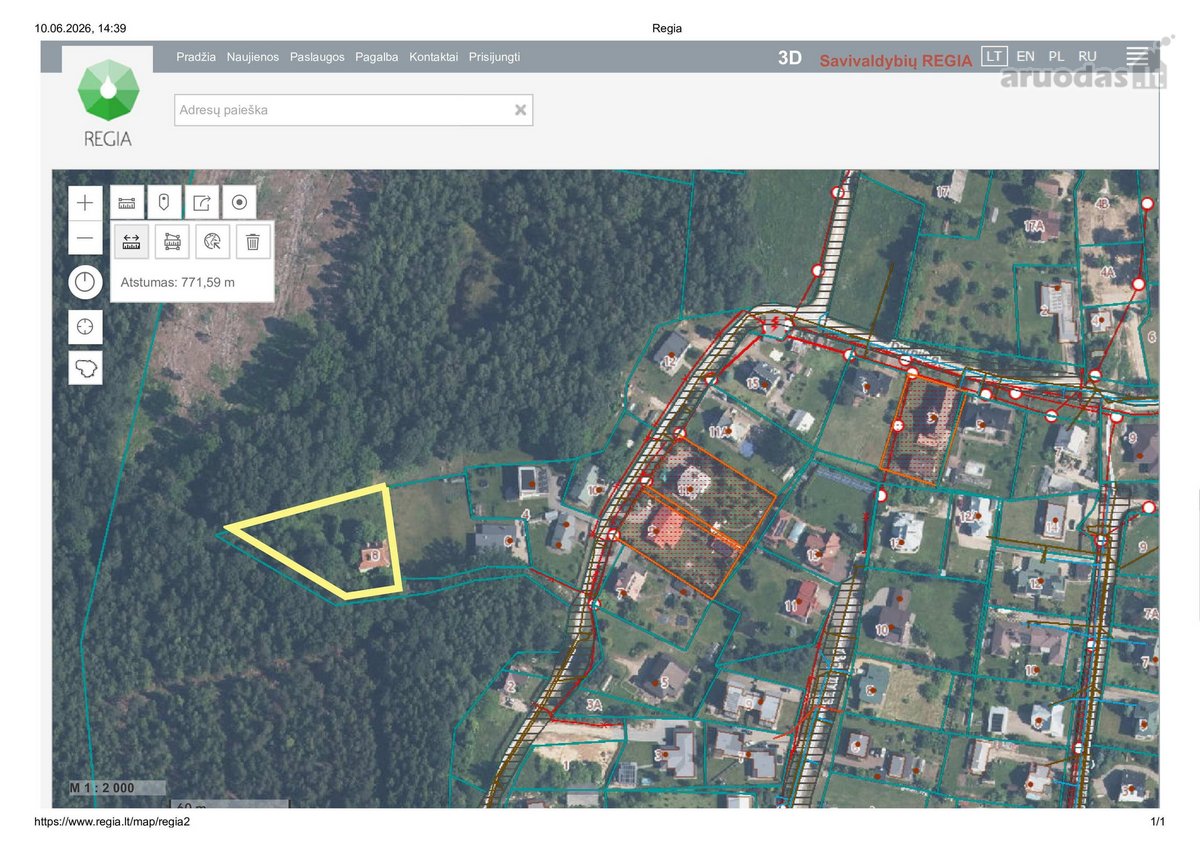Select the place marker pin tool
Viewport: 1200px width, 848px height.
pyautogui.click(x=164, y=203)
